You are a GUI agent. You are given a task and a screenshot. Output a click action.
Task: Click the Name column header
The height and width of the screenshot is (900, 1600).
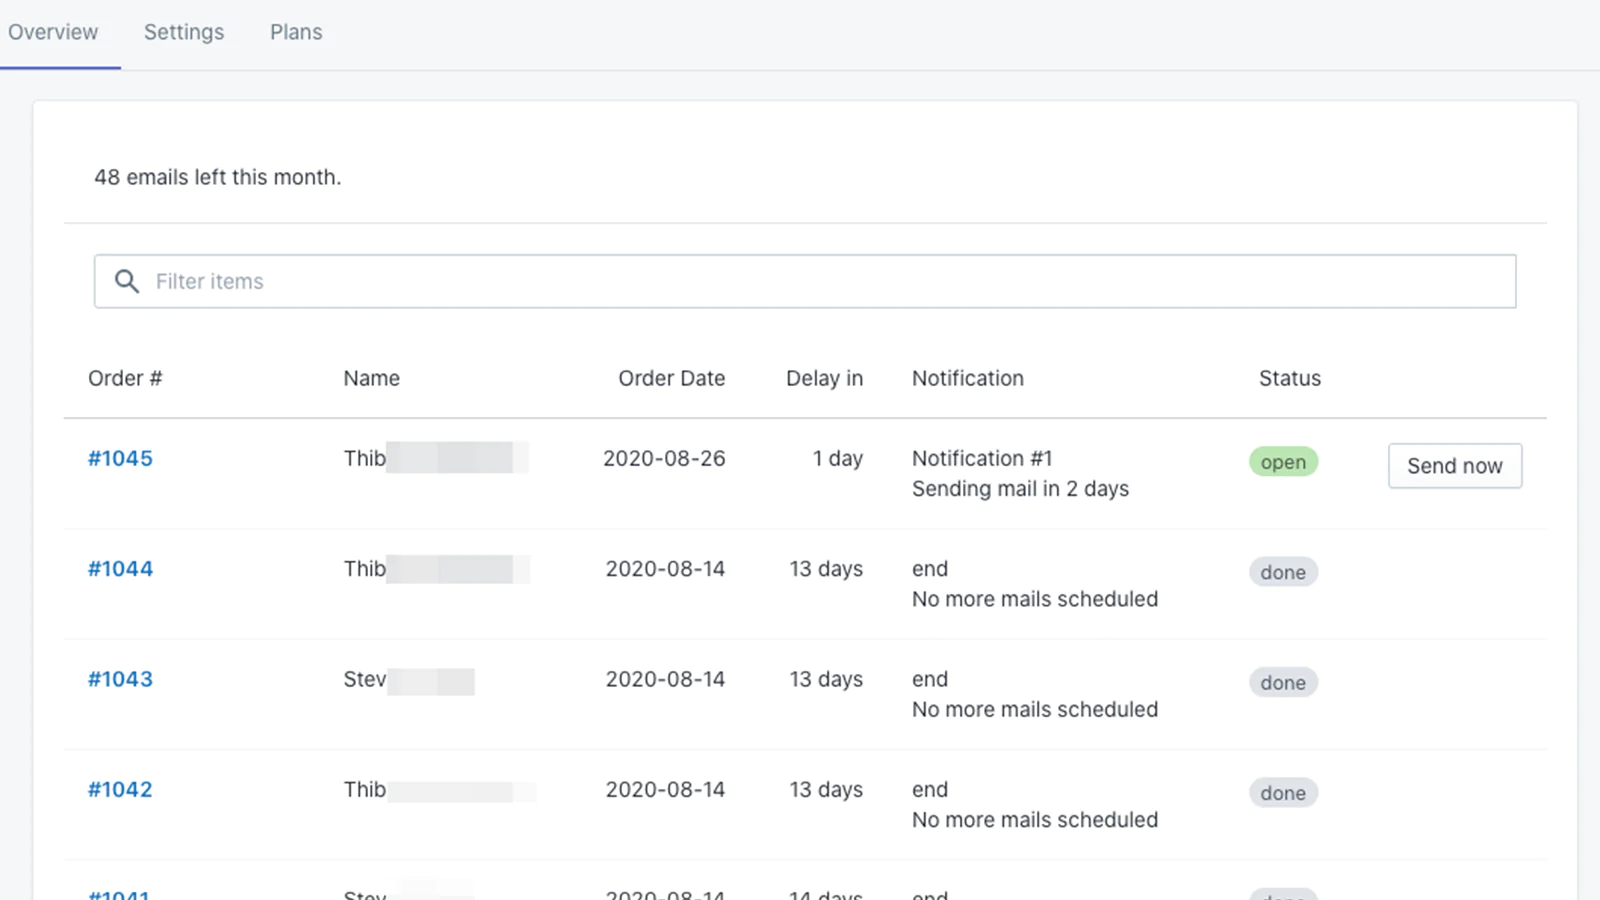point(372,378)
